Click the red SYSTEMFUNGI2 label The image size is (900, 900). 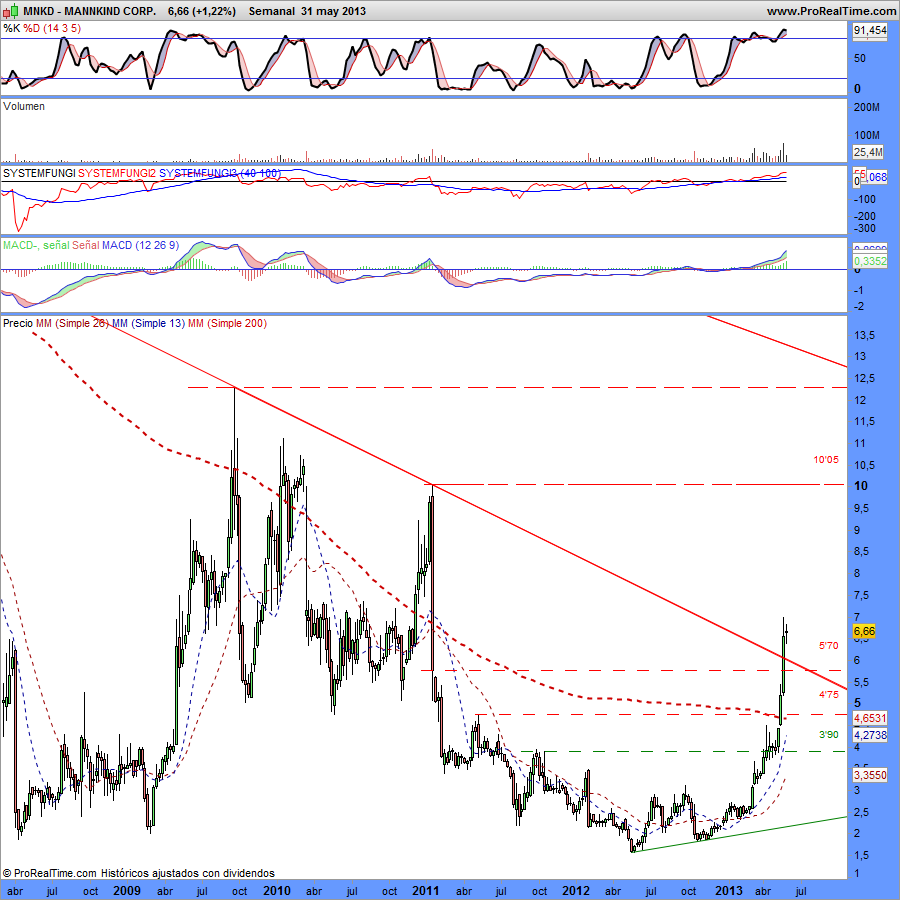[x=117, y=173]
